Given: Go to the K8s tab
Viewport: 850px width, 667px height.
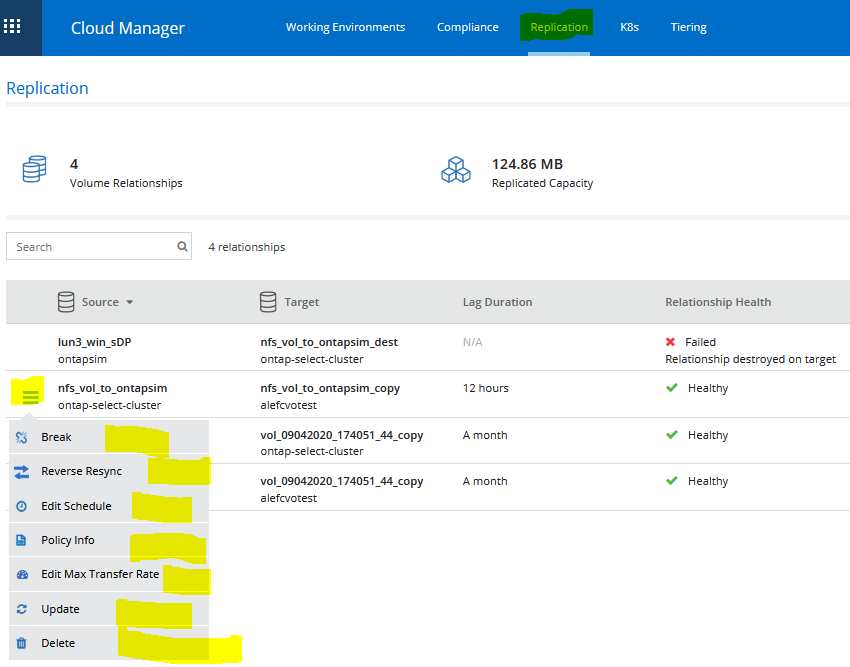Looking at the screenshot, I should tap(629, 27).
